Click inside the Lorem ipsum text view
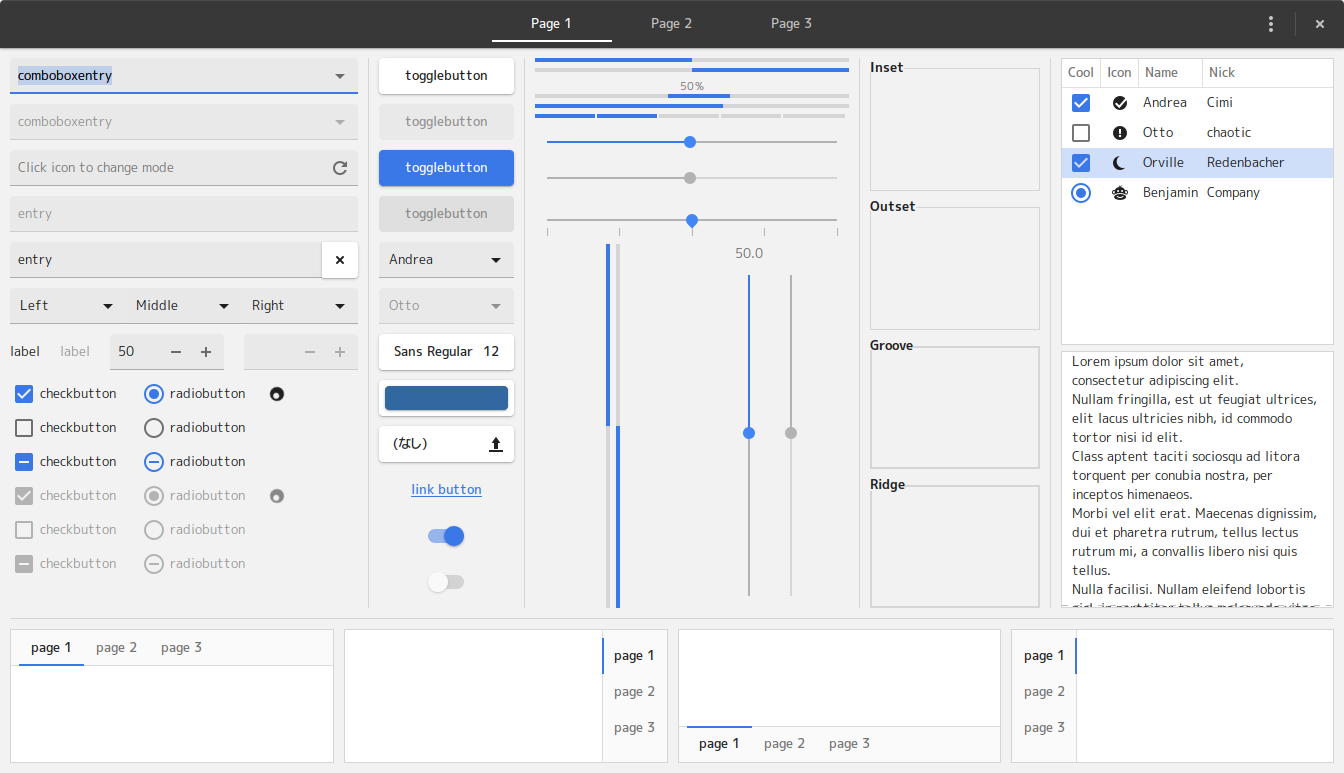The image size is (1344, 773). (1197, 479)
